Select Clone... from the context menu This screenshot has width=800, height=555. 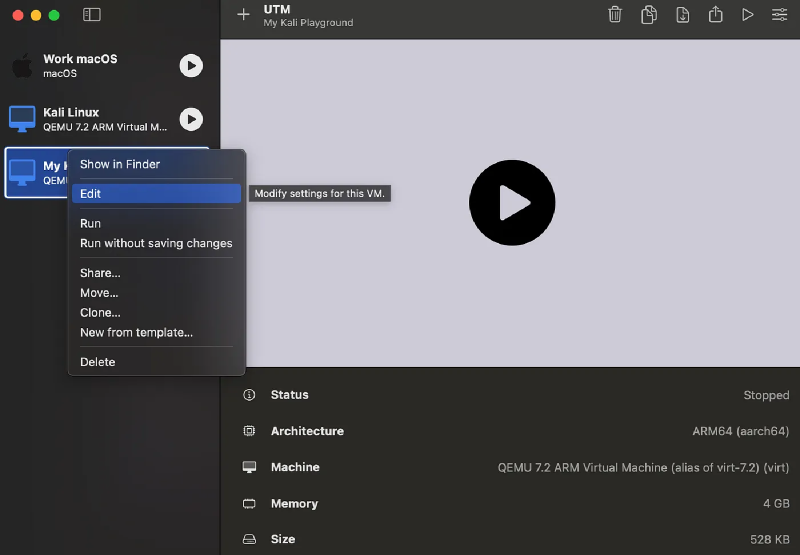100,313
